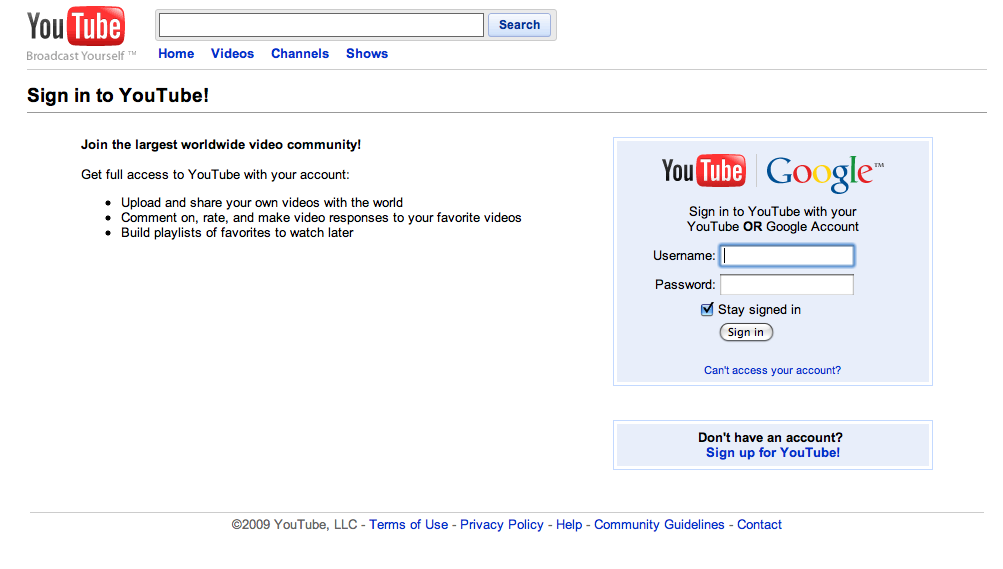Screen dimensions: 1003x569
Task: Click the 'Upload and share your own videos' bullet
Action: pos(262,203)
